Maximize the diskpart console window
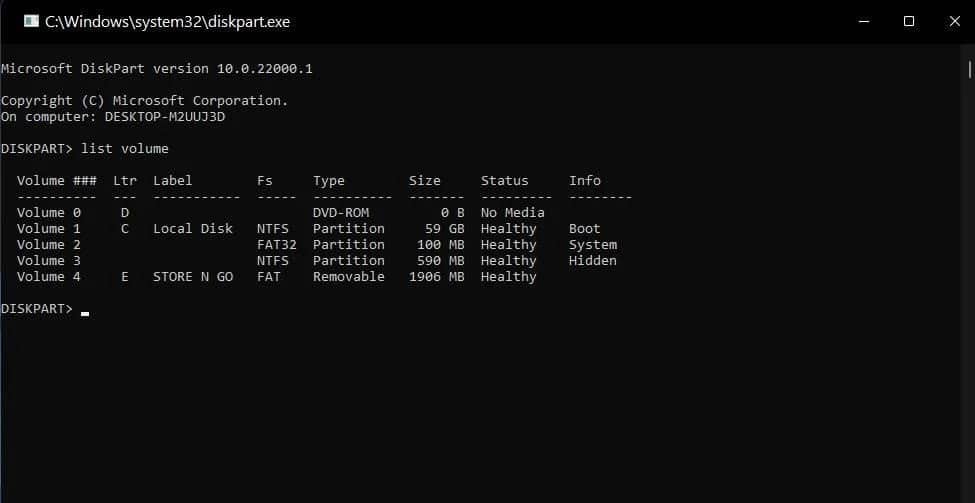The image size is (975, 503). (909, 21)
